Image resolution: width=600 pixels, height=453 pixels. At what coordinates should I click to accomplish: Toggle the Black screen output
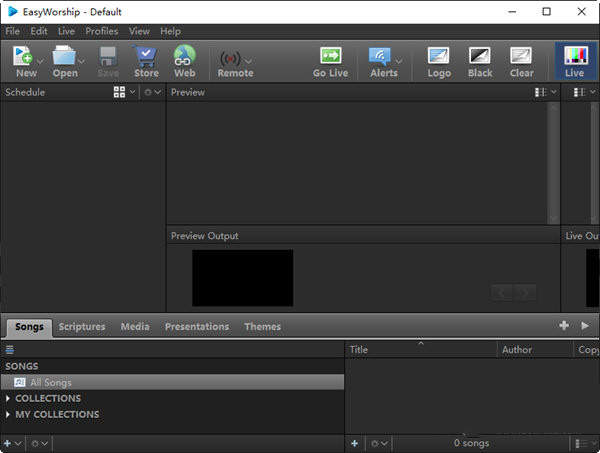(480, 58)
